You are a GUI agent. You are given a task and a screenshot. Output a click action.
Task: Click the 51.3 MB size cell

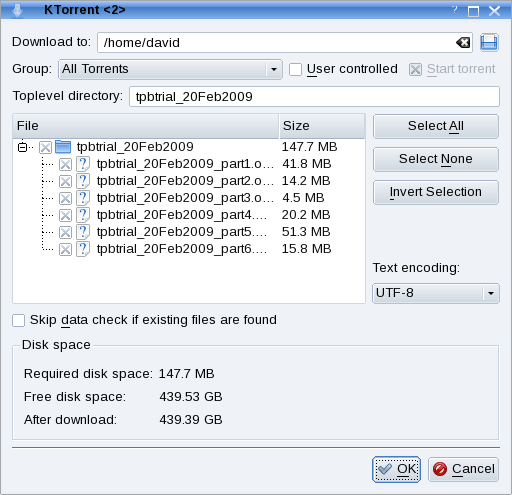(x=306, y=232)
